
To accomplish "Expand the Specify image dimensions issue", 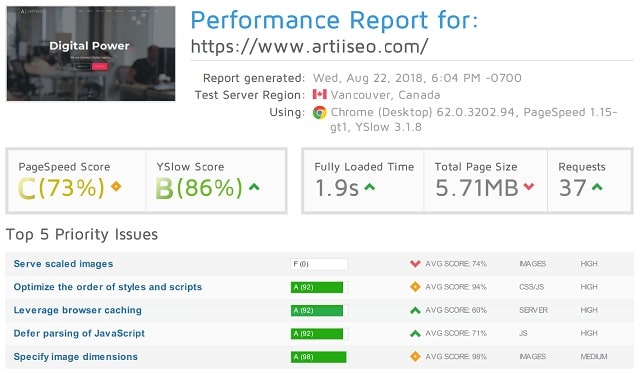I will point(76,357).
